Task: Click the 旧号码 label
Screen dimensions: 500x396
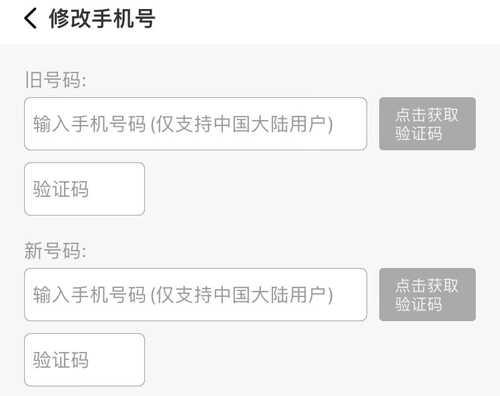Action: 56,80
